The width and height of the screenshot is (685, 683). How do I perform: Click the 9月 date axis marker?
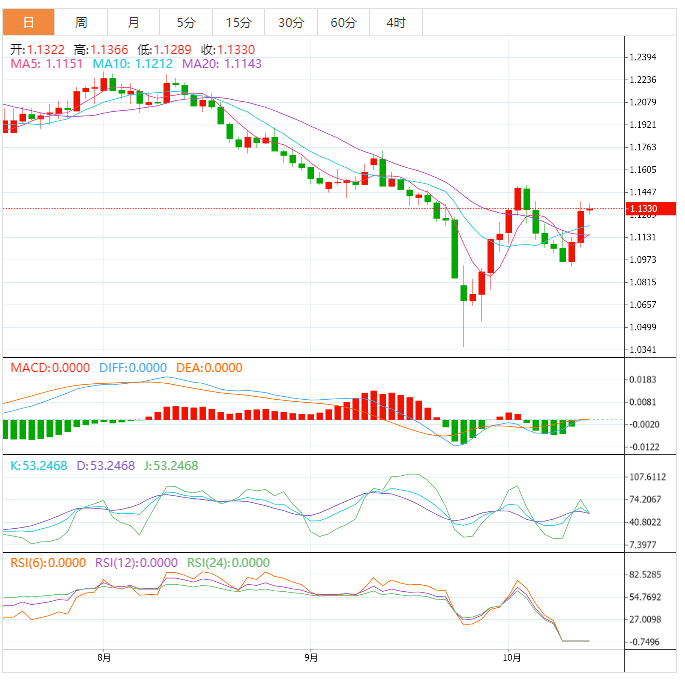tap(311, 657)
